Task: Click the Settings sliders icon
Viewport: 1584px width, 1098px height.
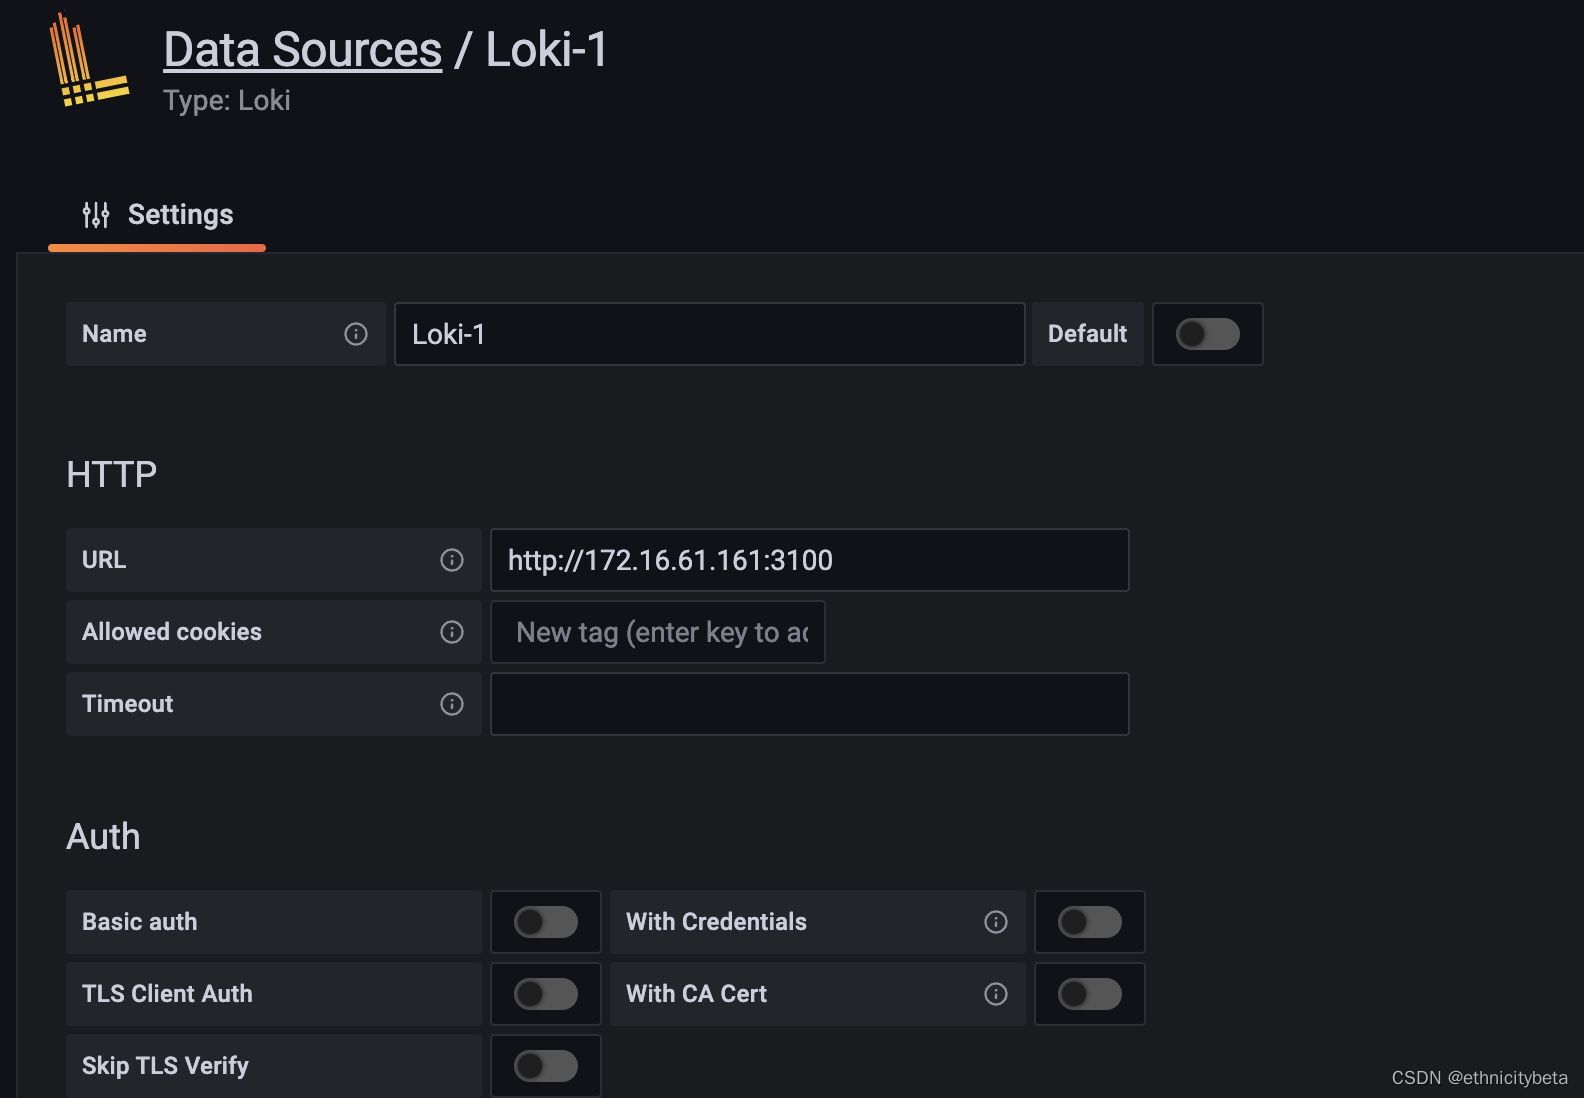Action: coord(96,215)
